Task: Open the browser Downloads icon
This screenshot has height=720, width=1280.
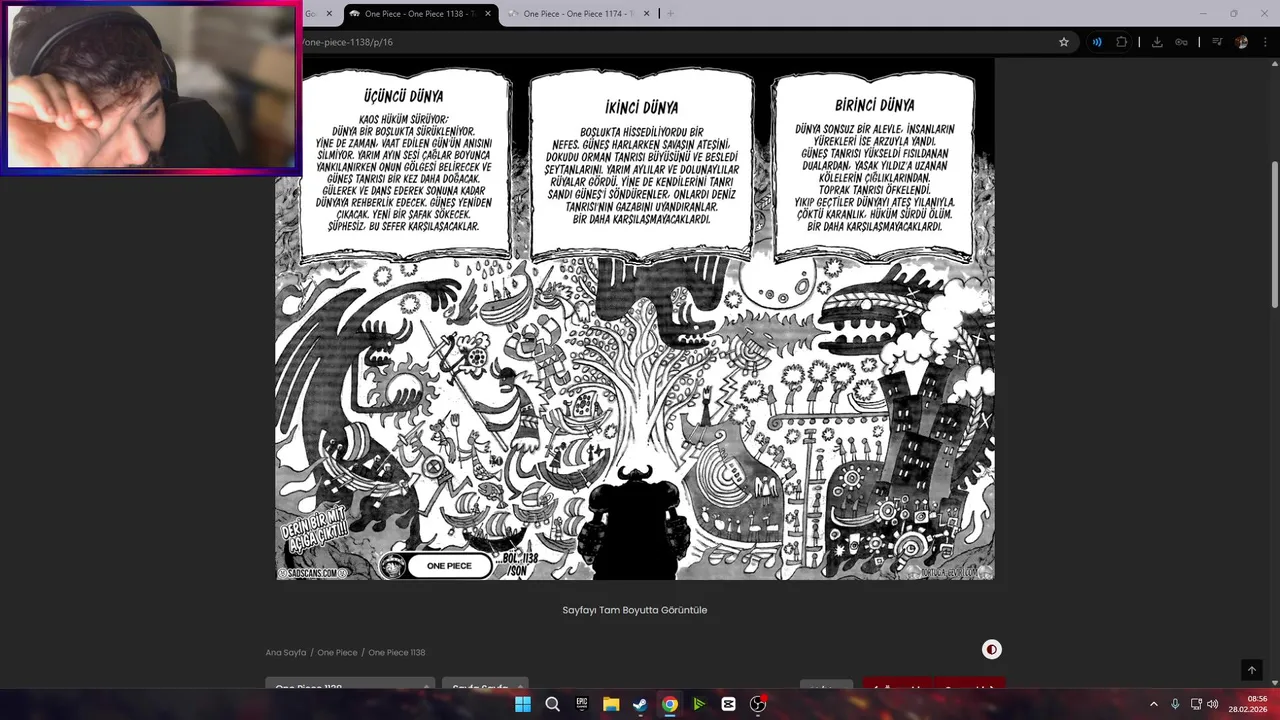Action: point(1157,42)
